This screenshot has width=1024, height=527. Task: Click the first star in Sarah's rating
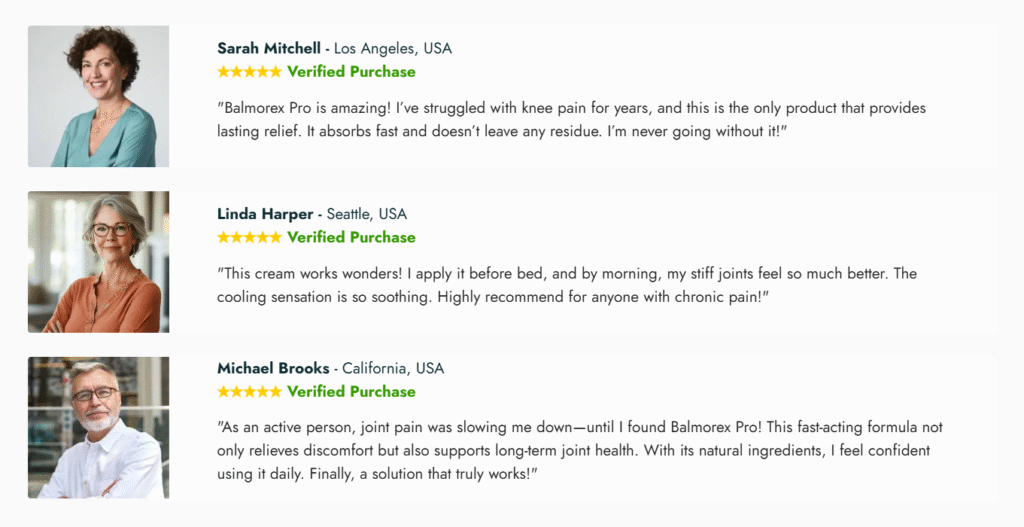(224, 72)
